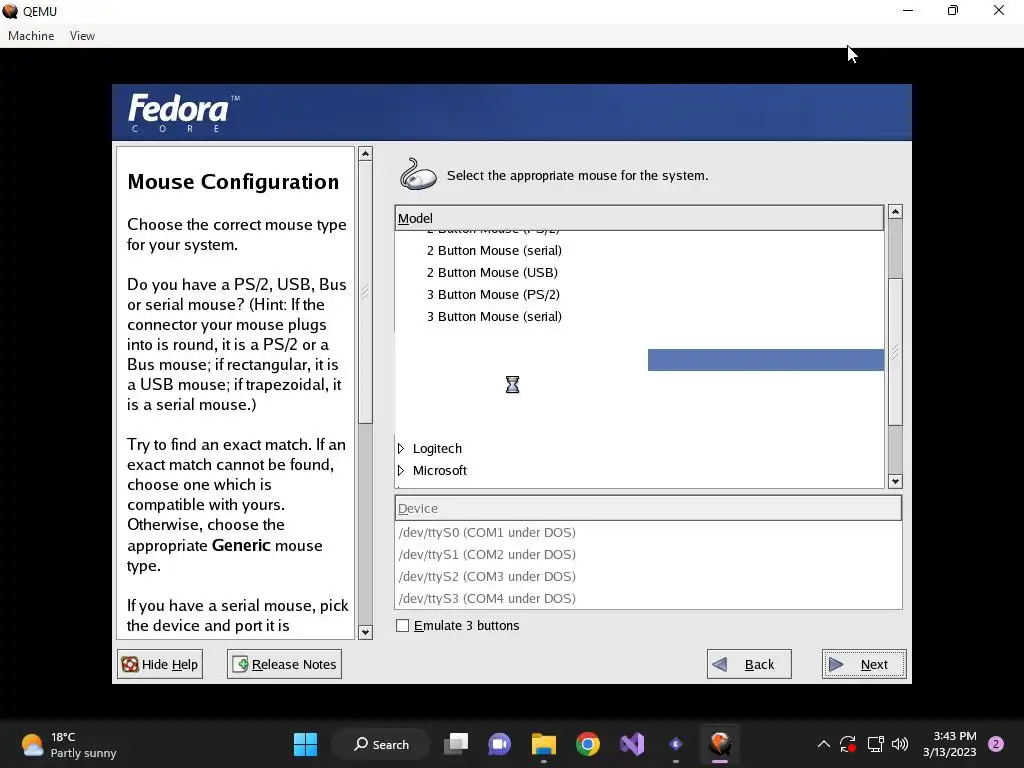The image size is (1024, 768).
Task: Open the purple diamond taskbar app
Action: (676, 744)
